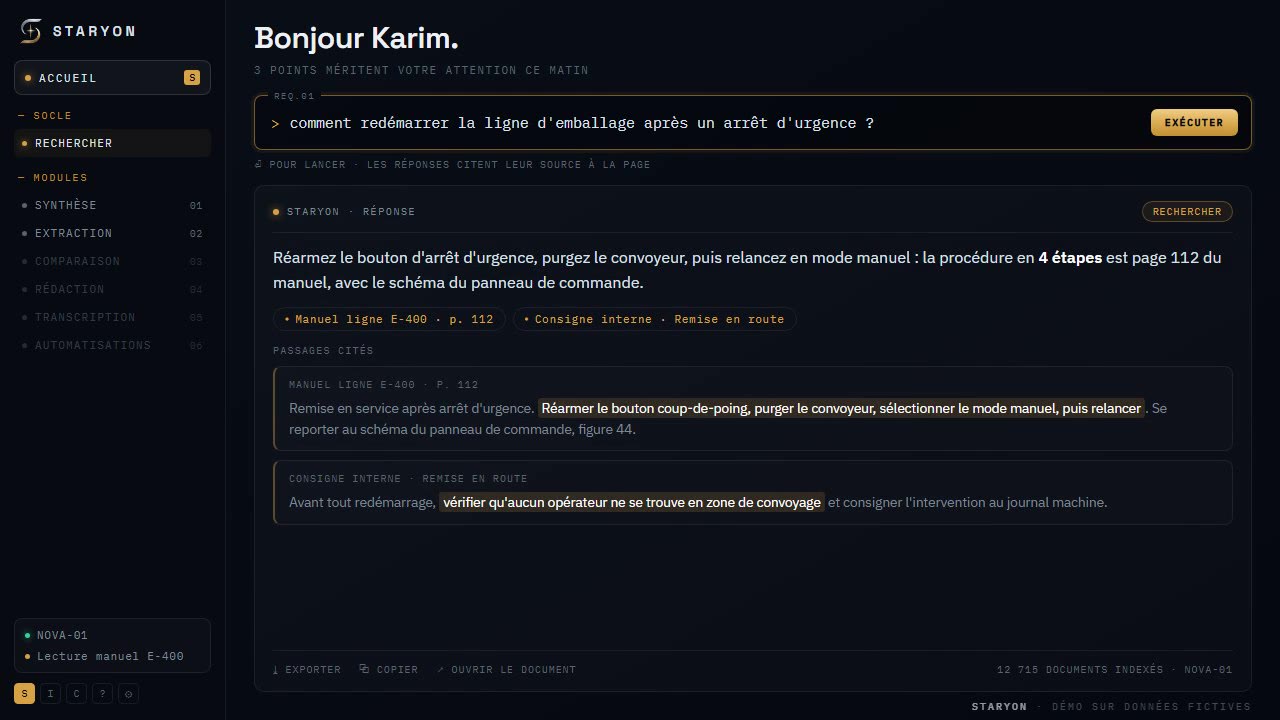The image size is (1280, 720).
Task: Click the Exécuter button
Action: 1194,122
